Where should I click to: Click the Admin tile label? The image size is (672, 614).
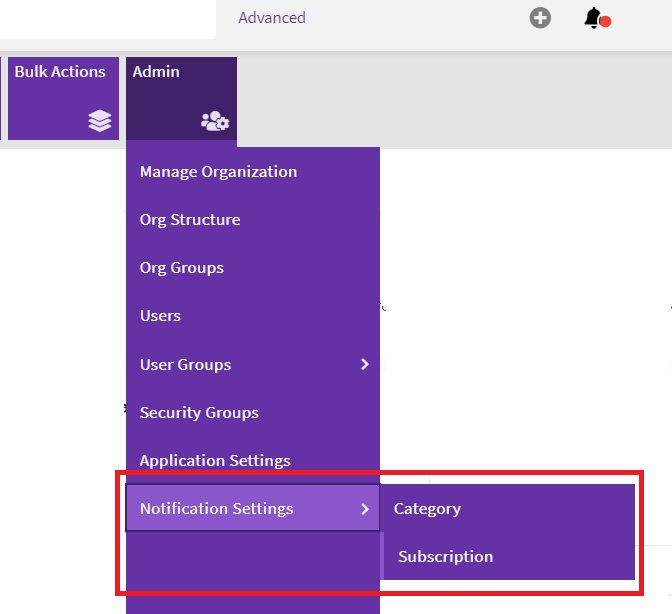coord(156,72)
